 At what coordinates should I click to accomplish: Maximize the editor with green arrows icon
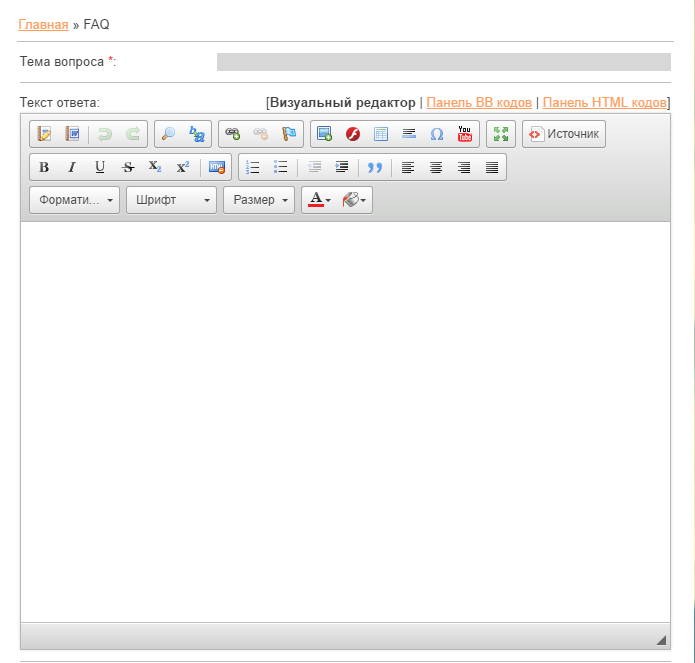(x=500, y=134)
